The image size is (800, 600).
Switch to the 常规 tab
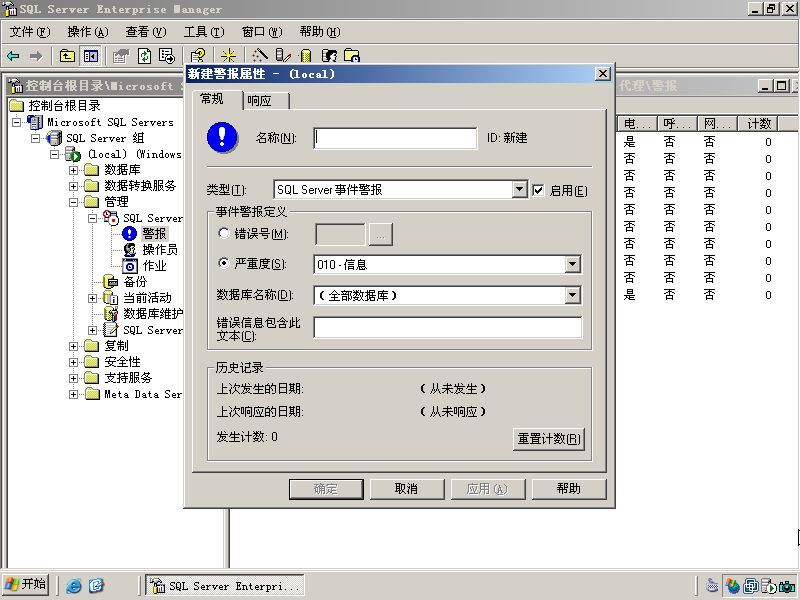coord(218,99)
